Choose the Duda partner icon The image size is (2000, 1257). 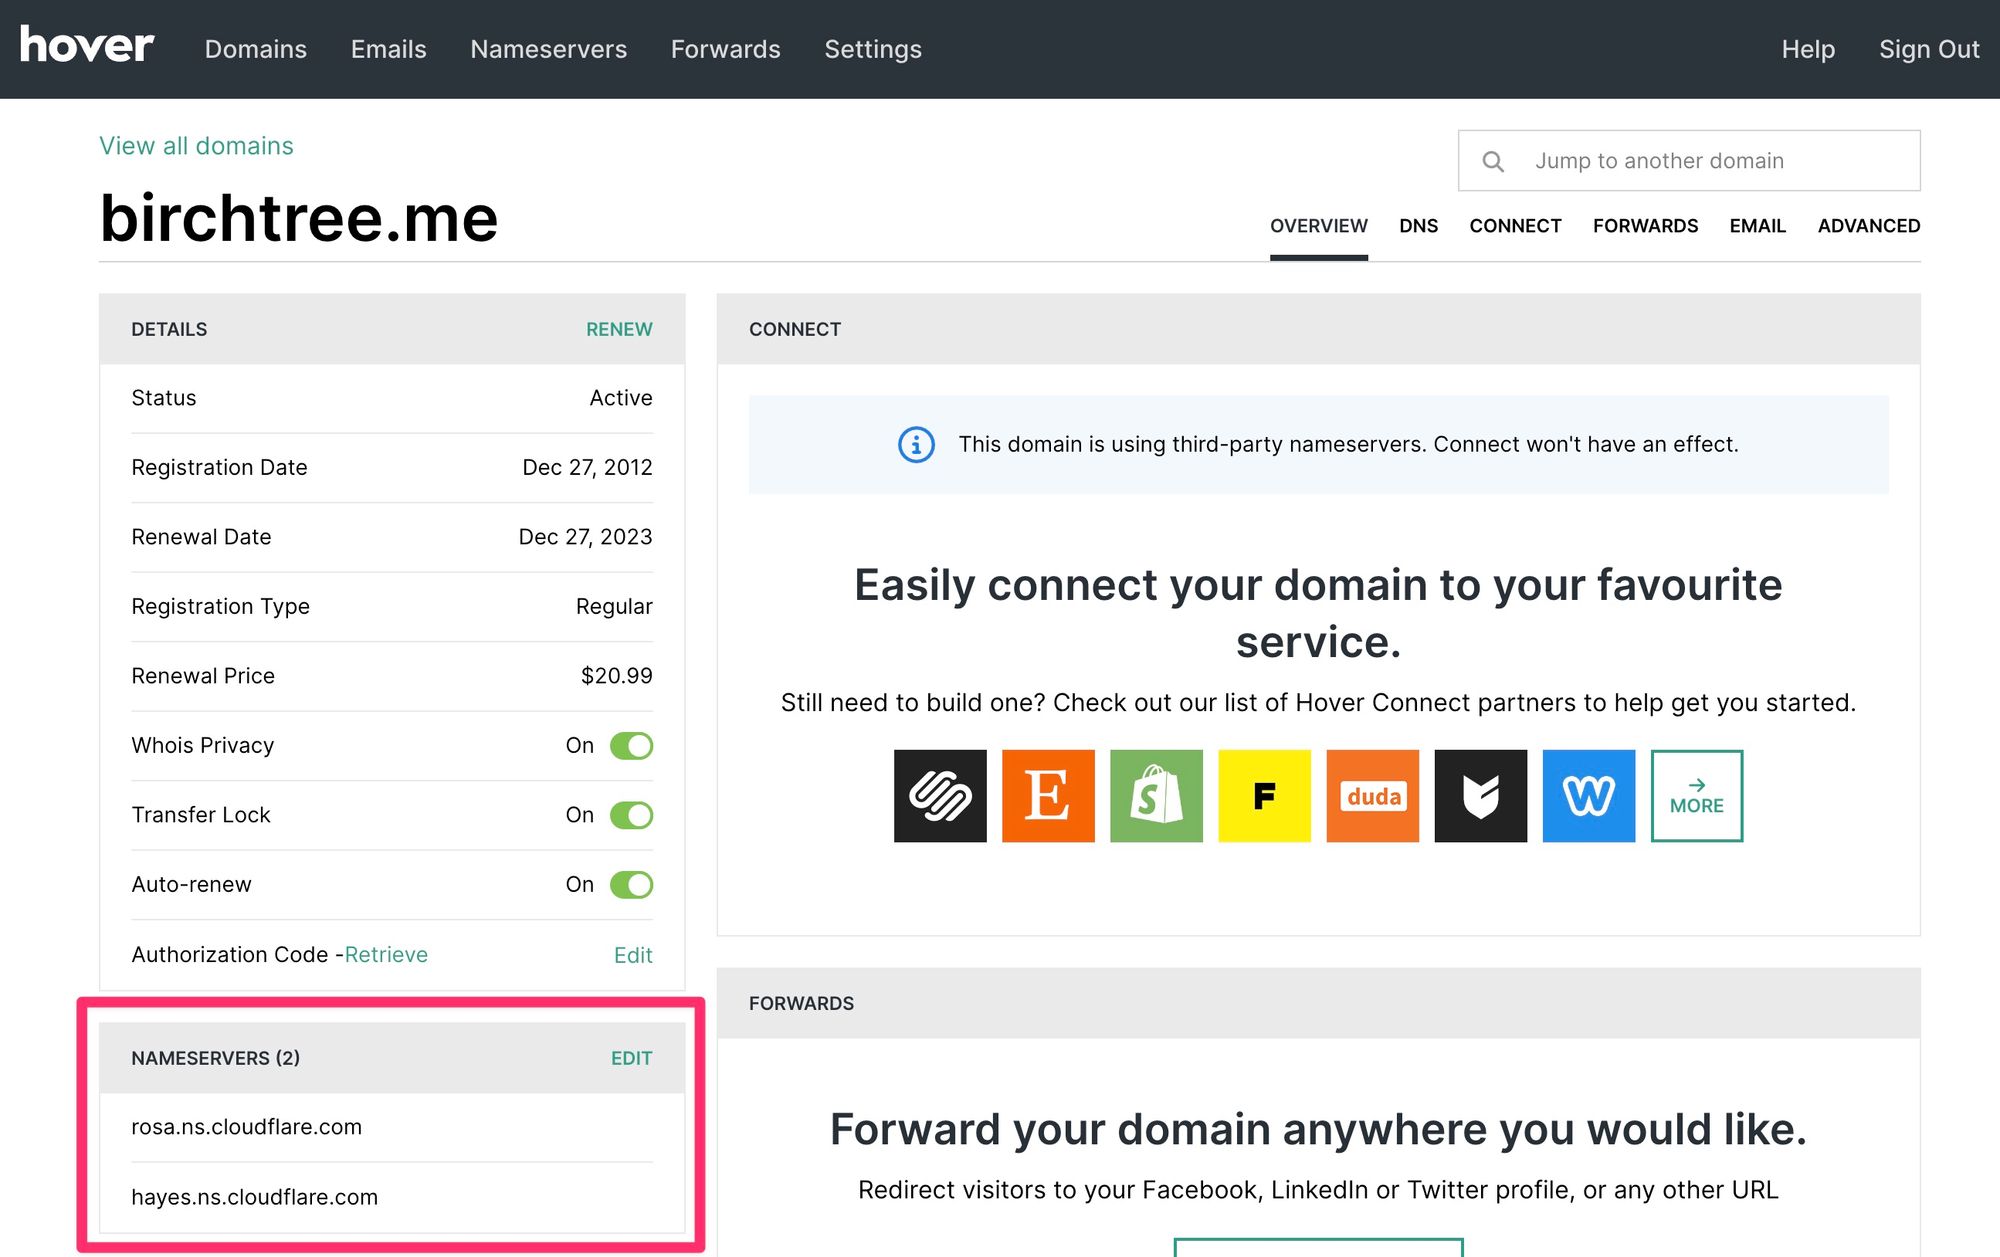click(1372, 796)
